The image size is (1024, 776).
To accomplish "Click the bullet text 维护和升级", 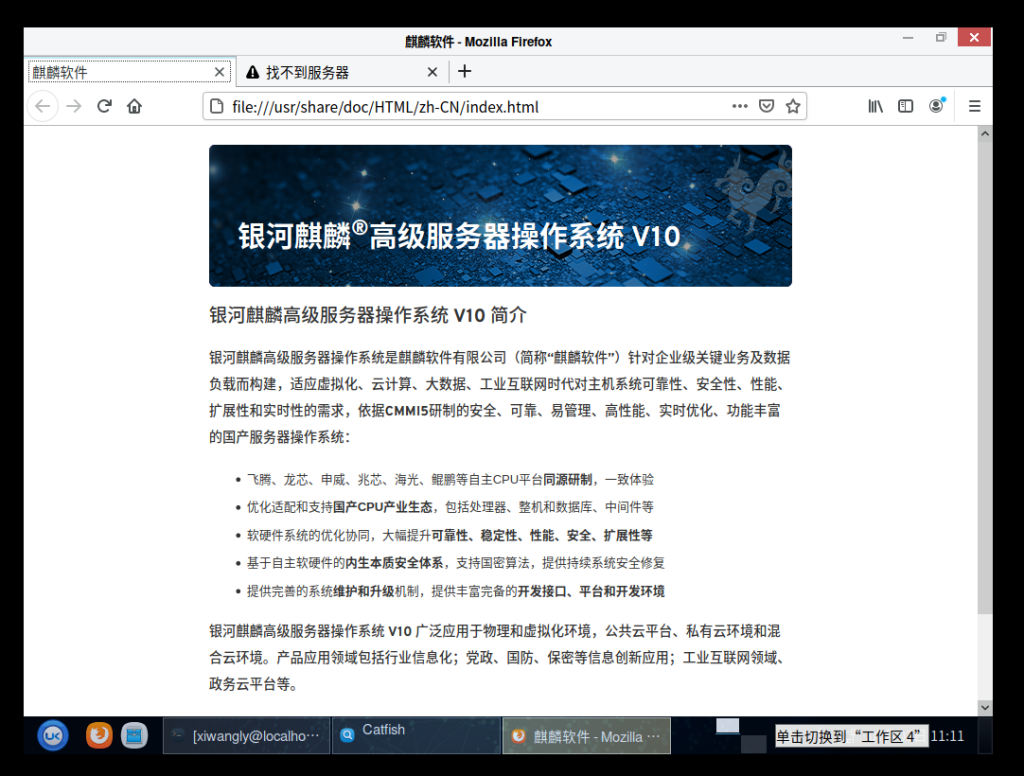I will point(364,591).
